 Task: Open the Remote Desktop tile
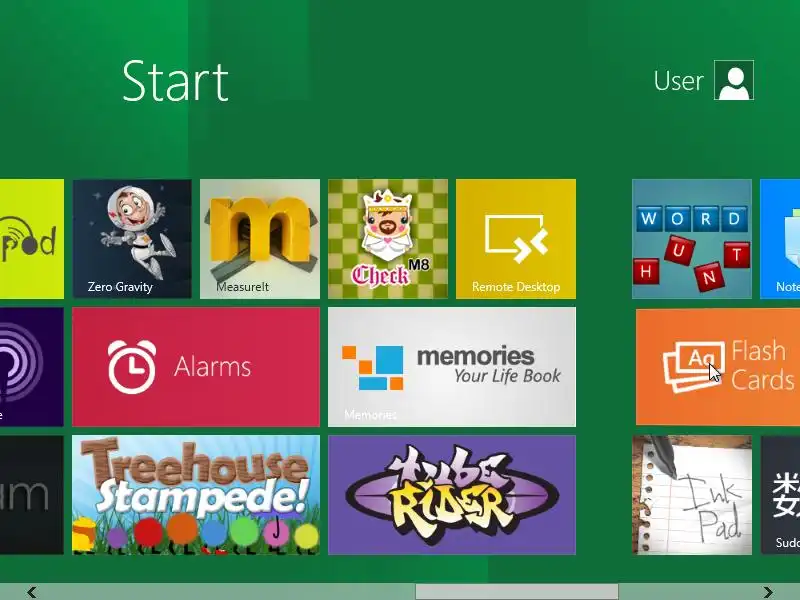(516, 239)
